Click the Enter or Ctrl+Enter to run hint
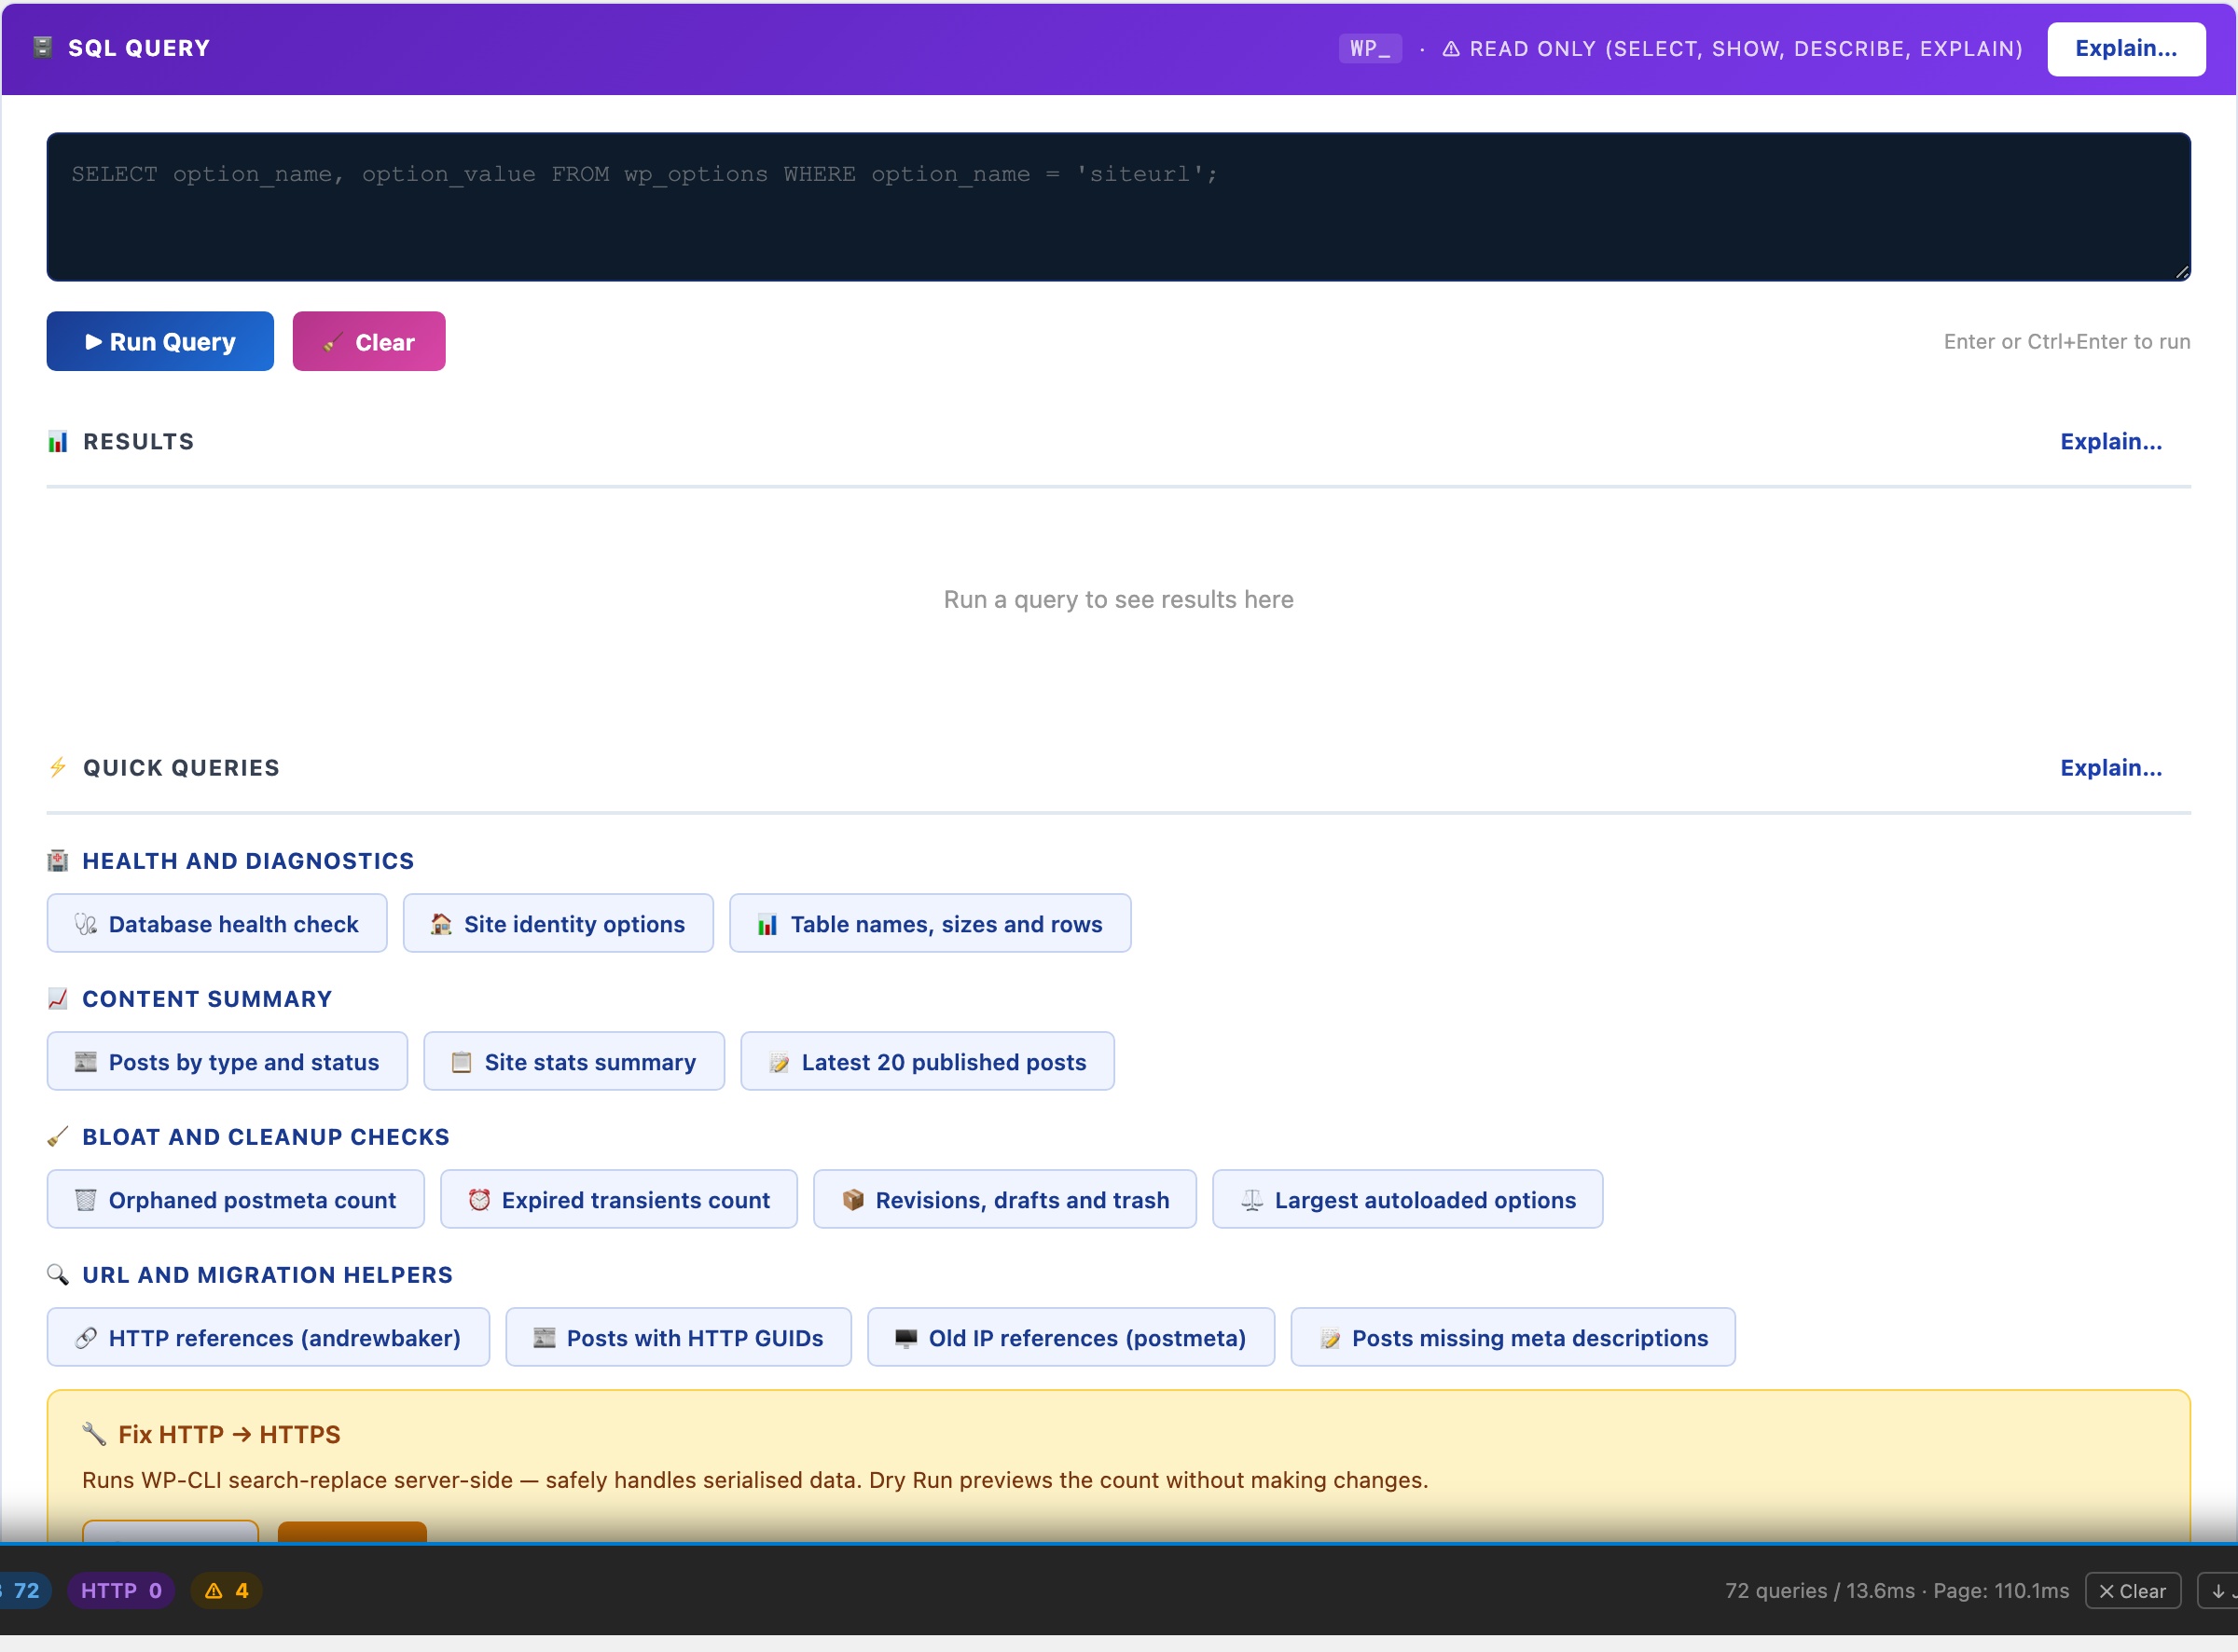 click(2067, 341)
